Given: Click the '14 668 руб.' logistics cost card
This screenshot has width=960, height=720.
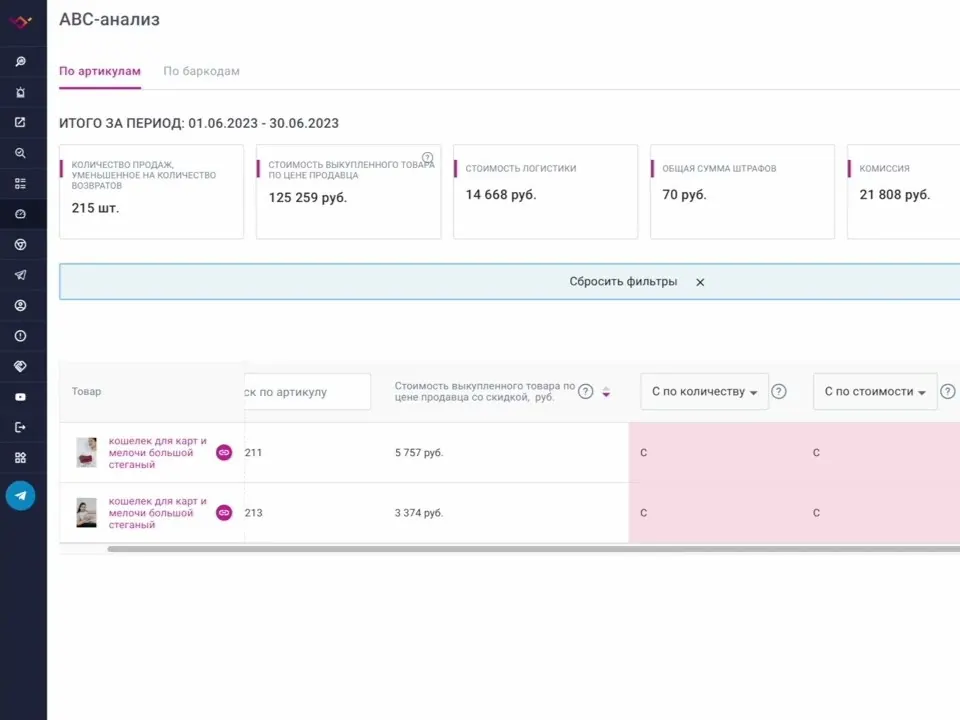Looking at the screenshot, I should pyautogui.click(x=546, y=192).
